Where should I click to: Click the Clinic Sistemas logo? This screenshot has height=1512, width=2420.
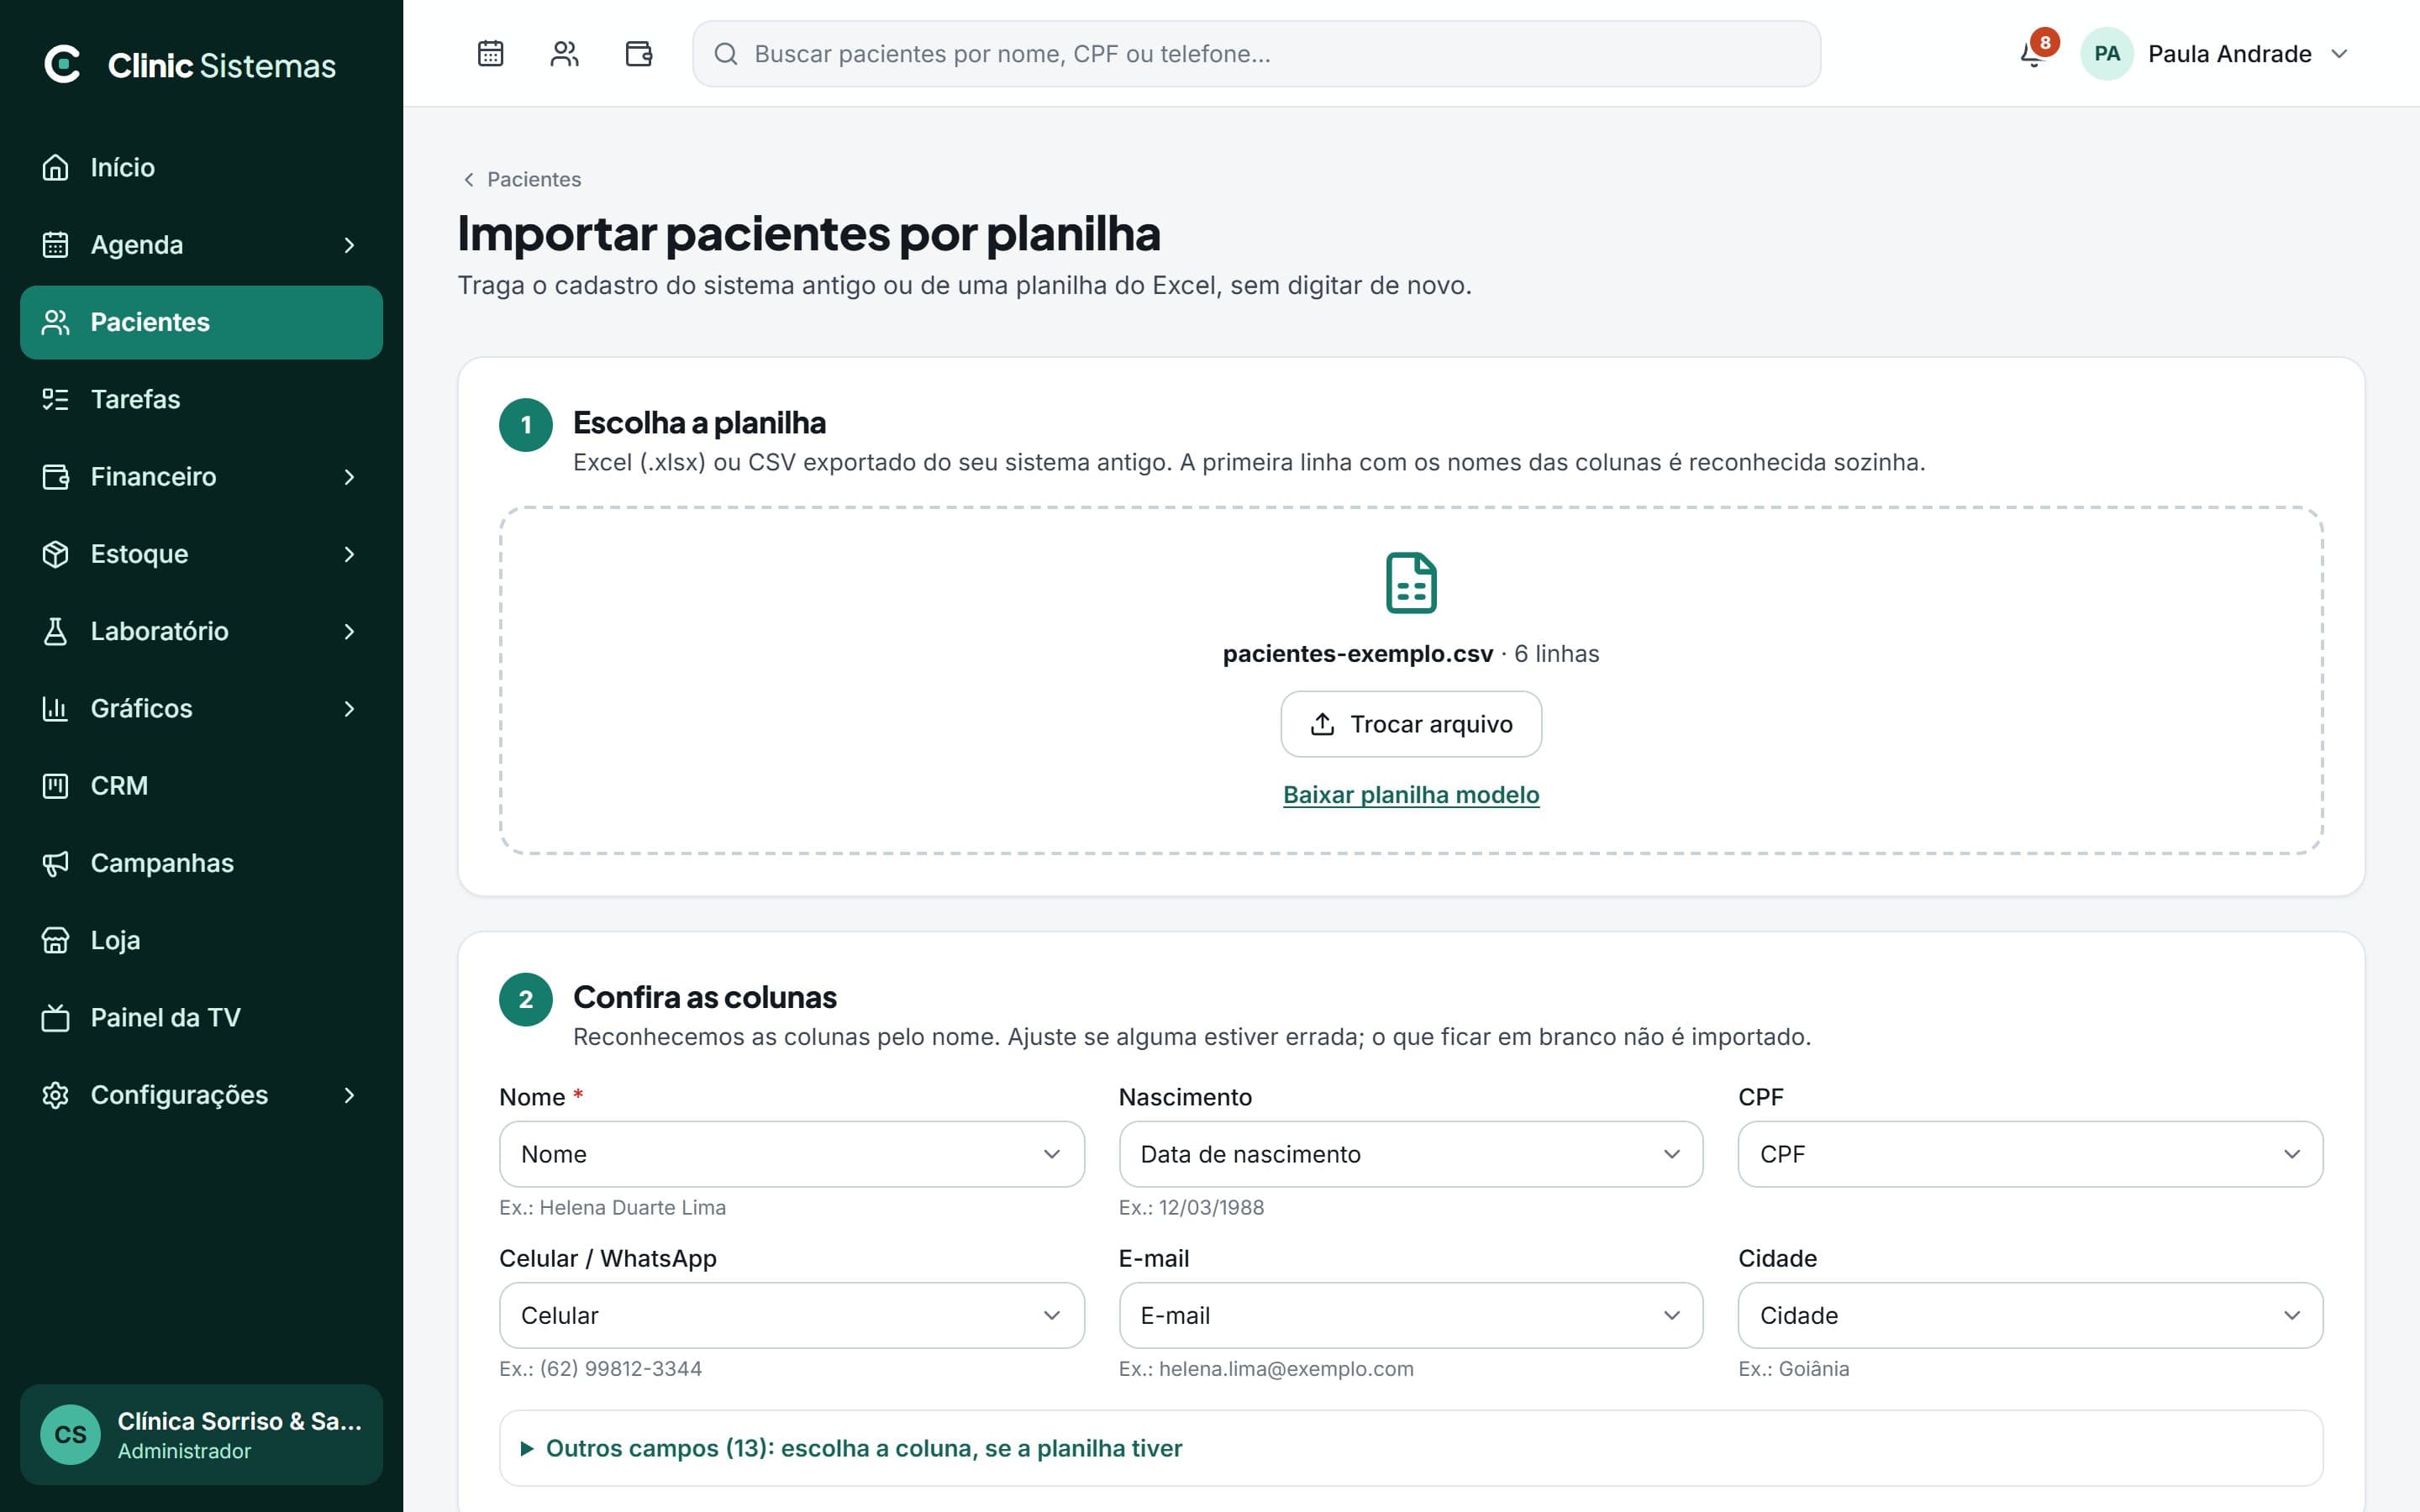pos(190,65)
